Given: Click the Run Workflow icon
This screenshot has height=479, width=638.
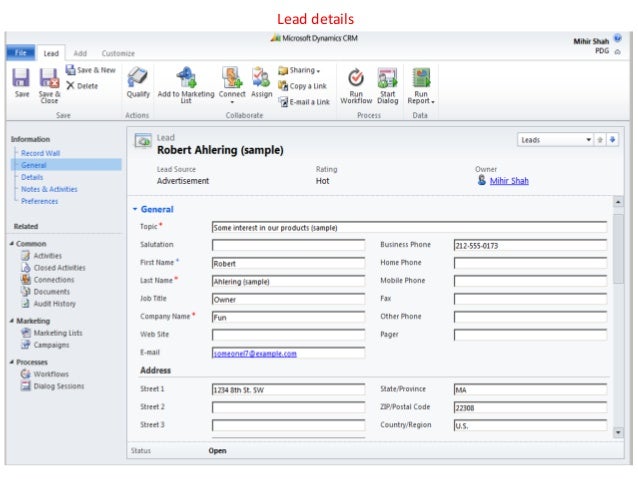Looking at the screenshot, I should pos(355,78).
